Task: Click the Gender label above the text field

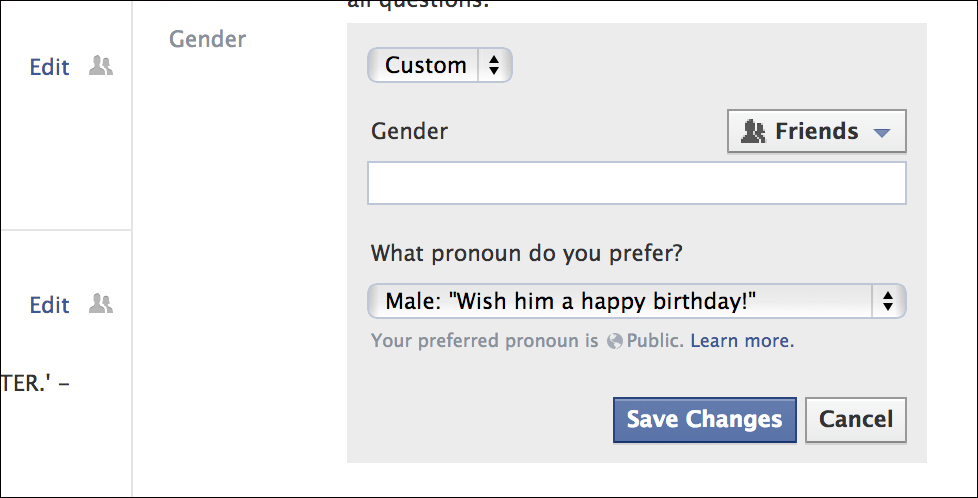Action: coord(409,131)
